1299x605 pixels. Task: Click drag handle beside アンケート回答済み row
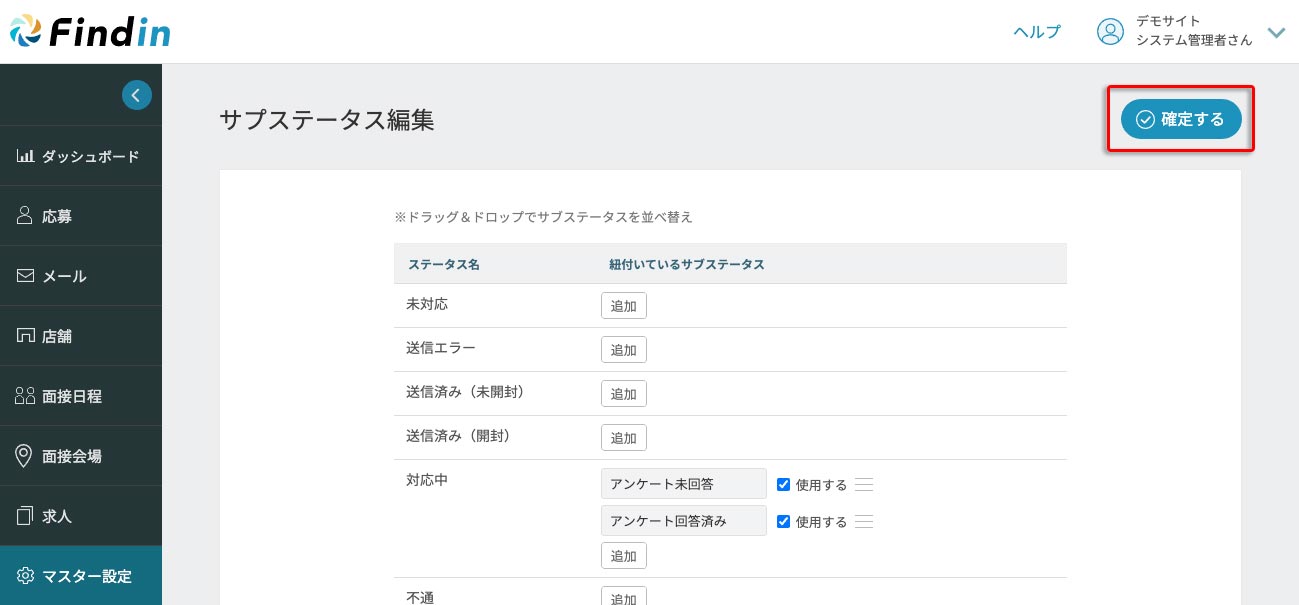coord(865,521)
